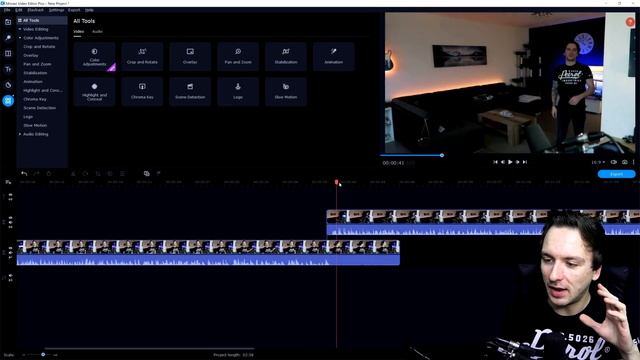
Task: Open the Logo tool tile
Action: [x=238, y=92]
